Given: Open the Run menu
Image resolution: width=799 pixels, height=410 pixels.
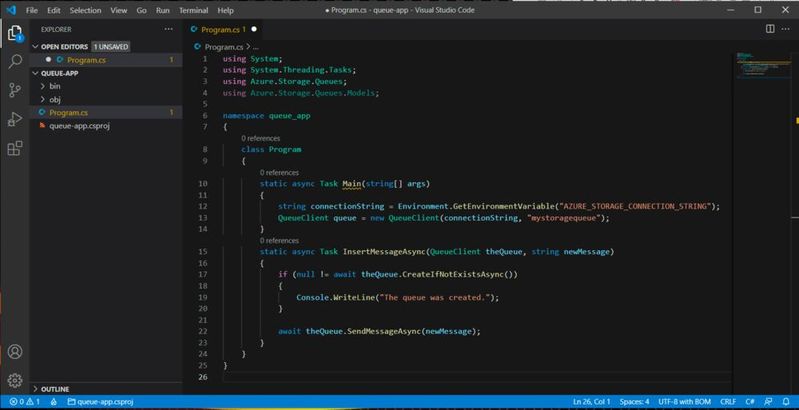Looking at the screenshot, I should click(163, 10).
